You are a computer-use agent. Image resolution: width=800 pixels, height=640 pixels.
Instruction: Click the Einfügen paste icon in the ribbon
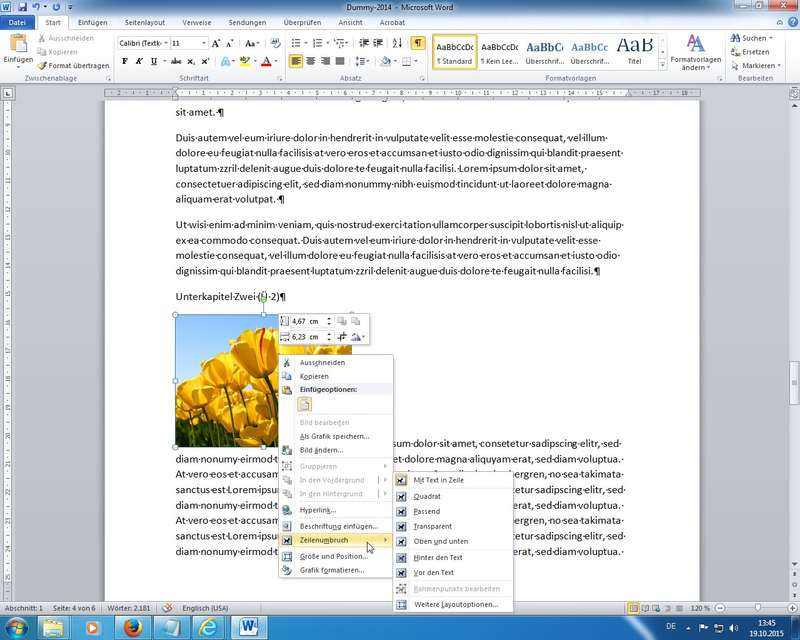click(x=18, y=47)
